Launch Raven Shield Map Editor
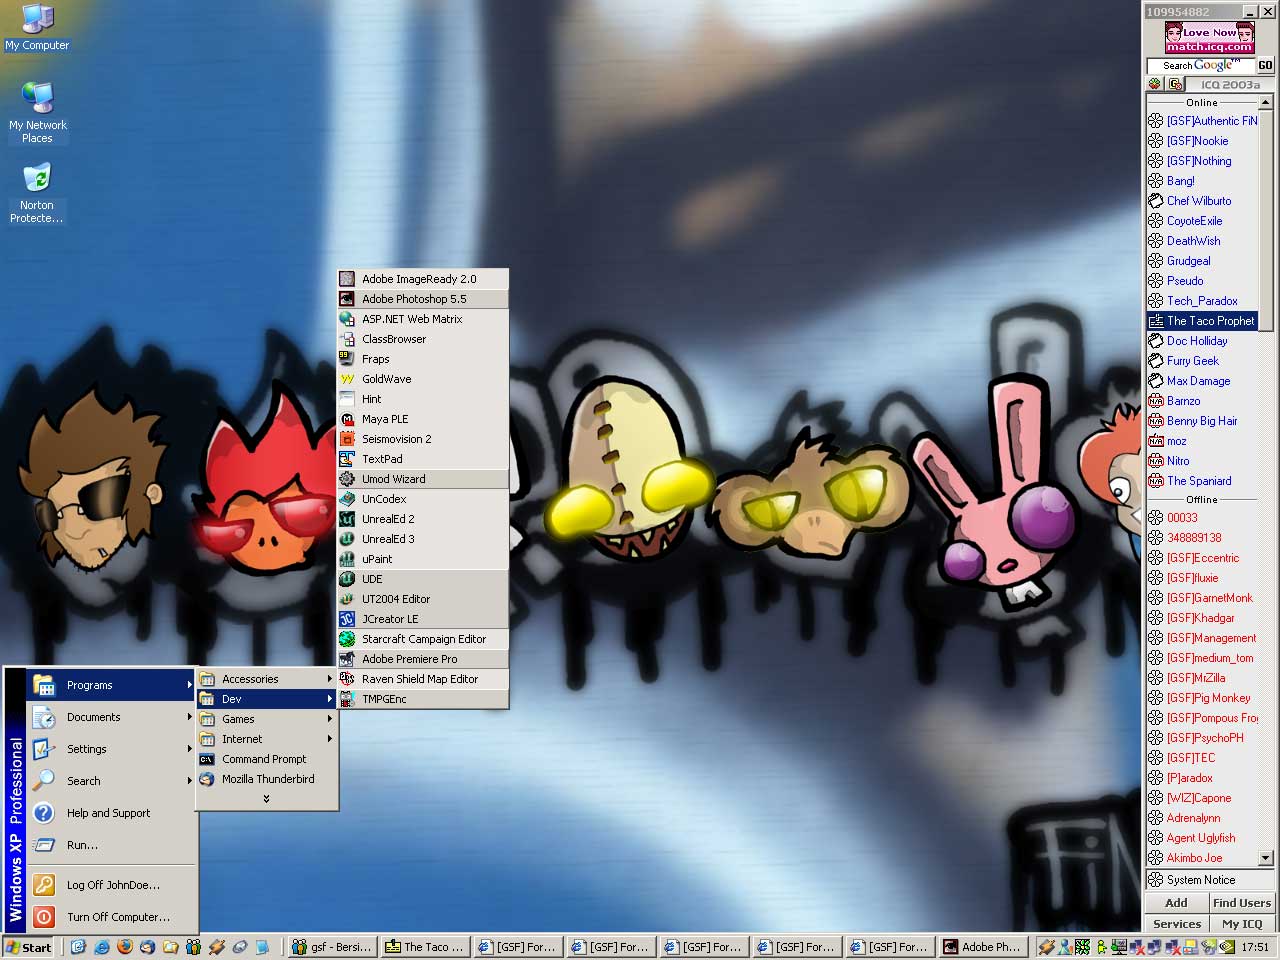The image size is (1280, 960). tap(423, 679)
